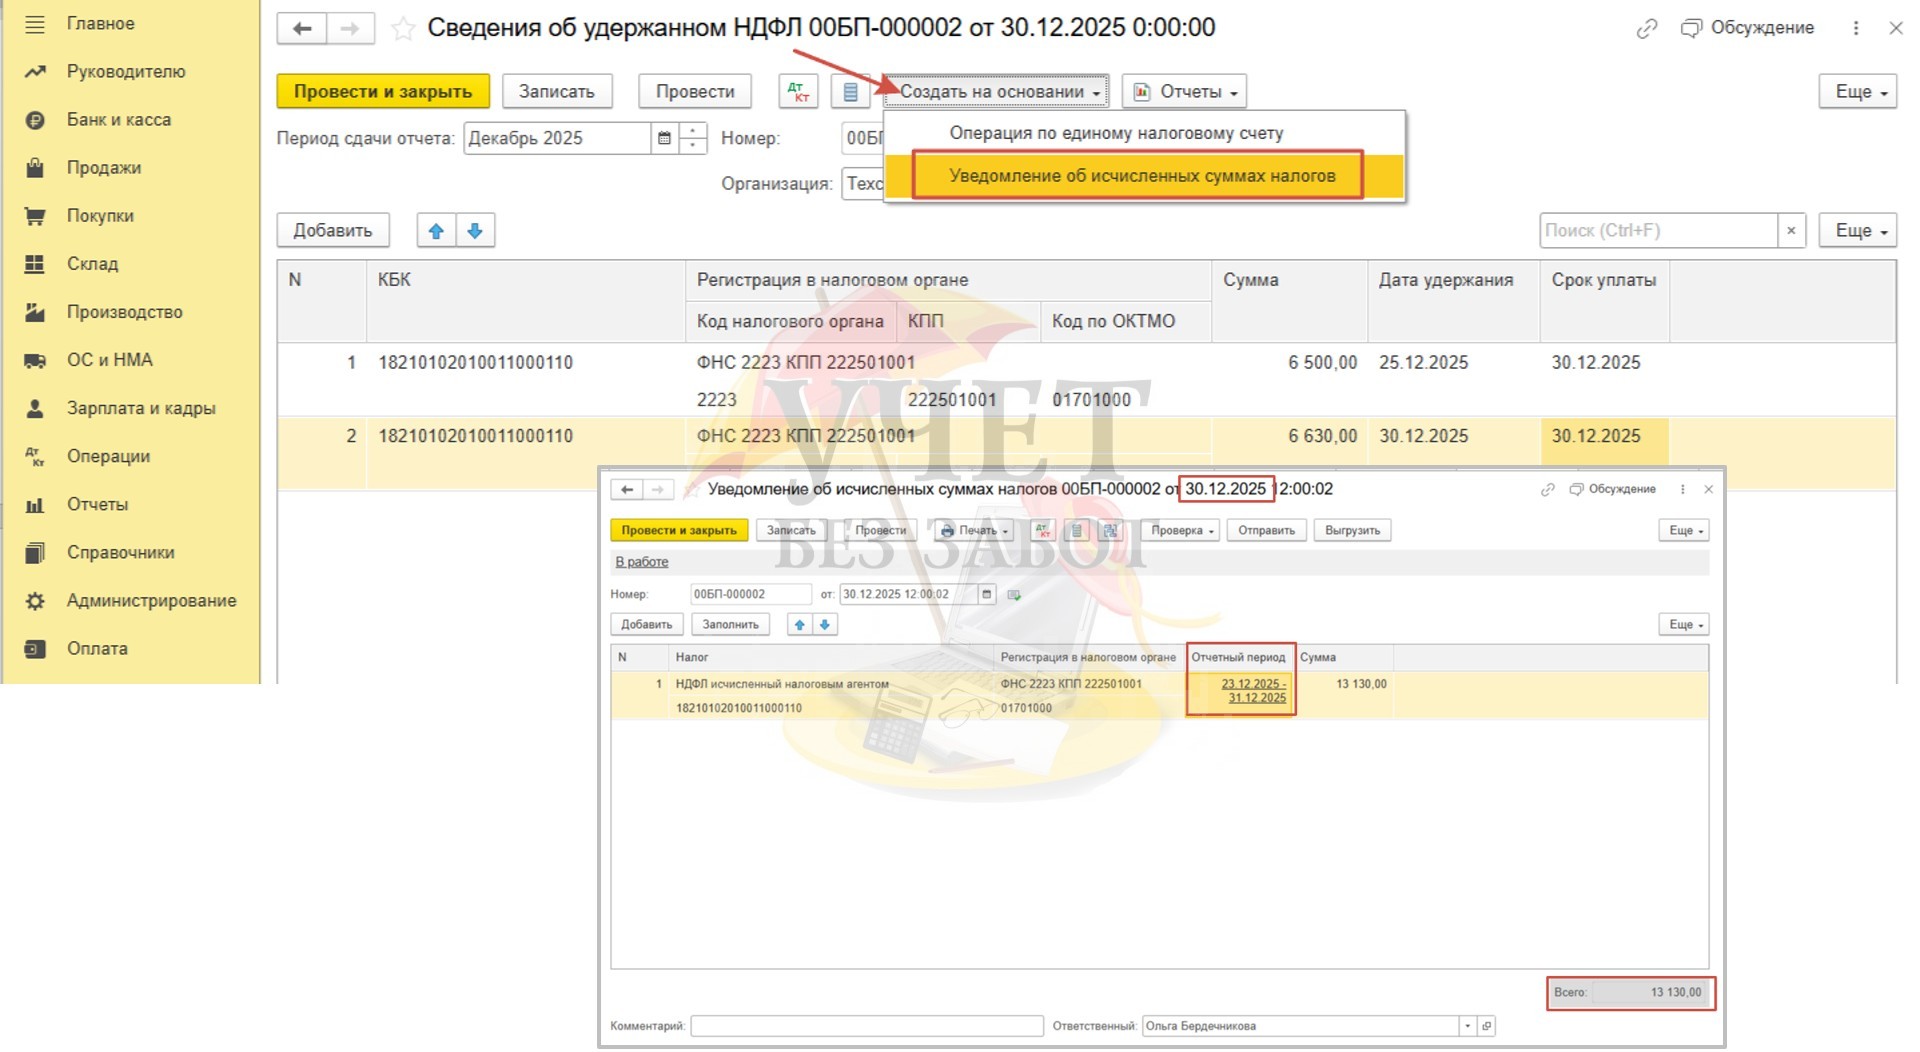Expand the Создать на основании dropdown
This screenshot has width=1920, height=1052.
tap(998, 92)
